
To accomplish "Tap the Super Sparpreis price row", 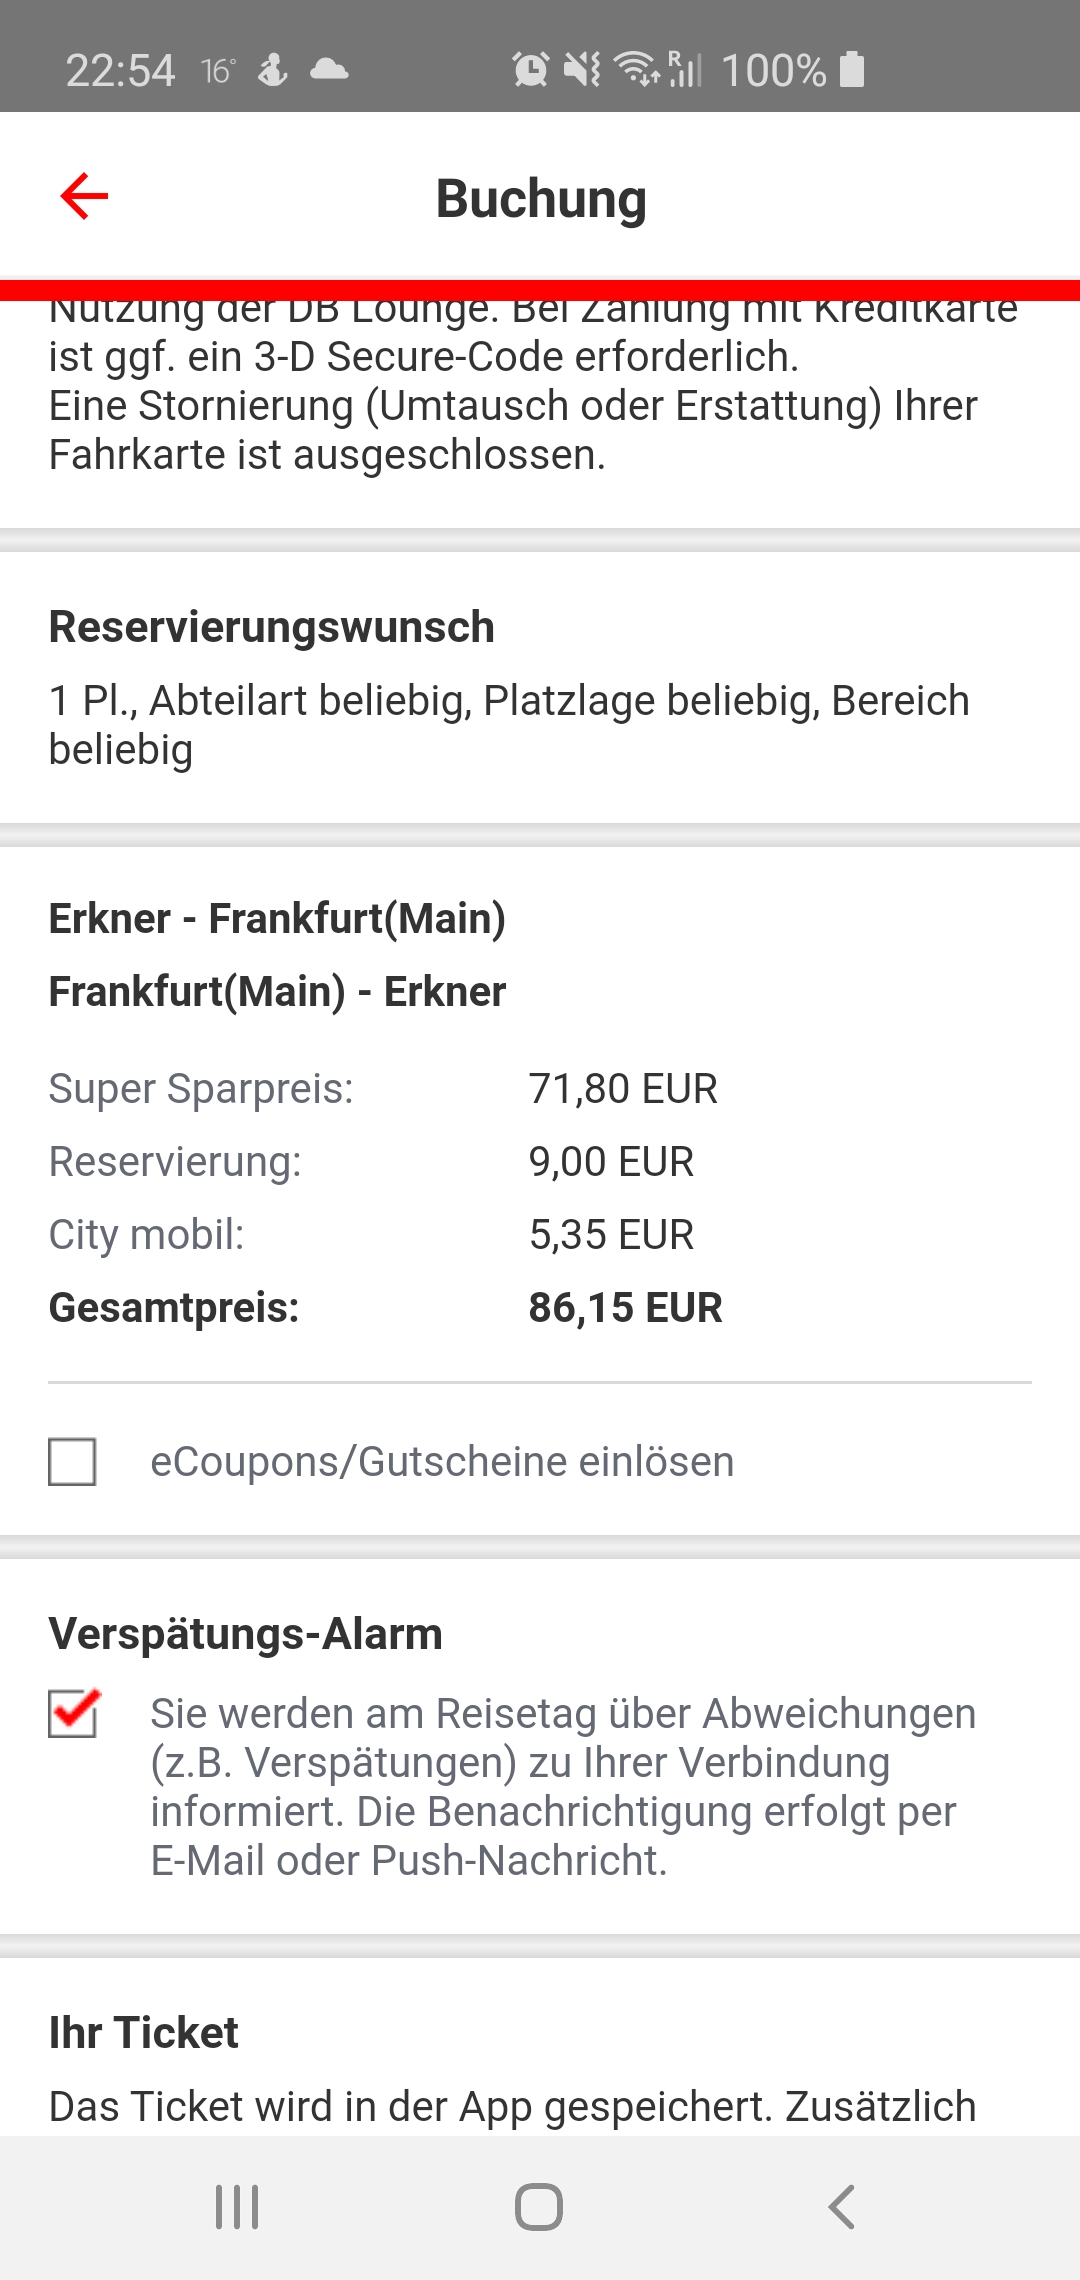I will coord(383,1089).
